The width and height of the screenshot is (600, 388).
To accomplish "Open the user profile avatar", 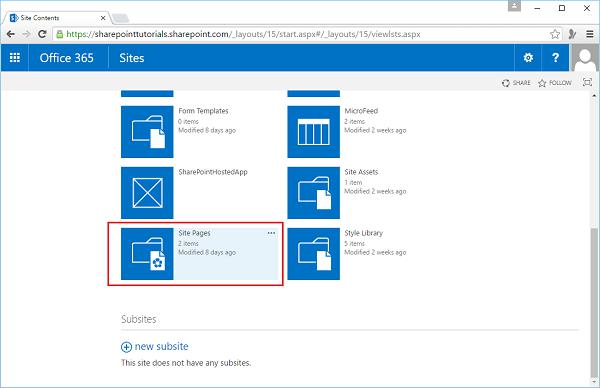I will point(585,58).
